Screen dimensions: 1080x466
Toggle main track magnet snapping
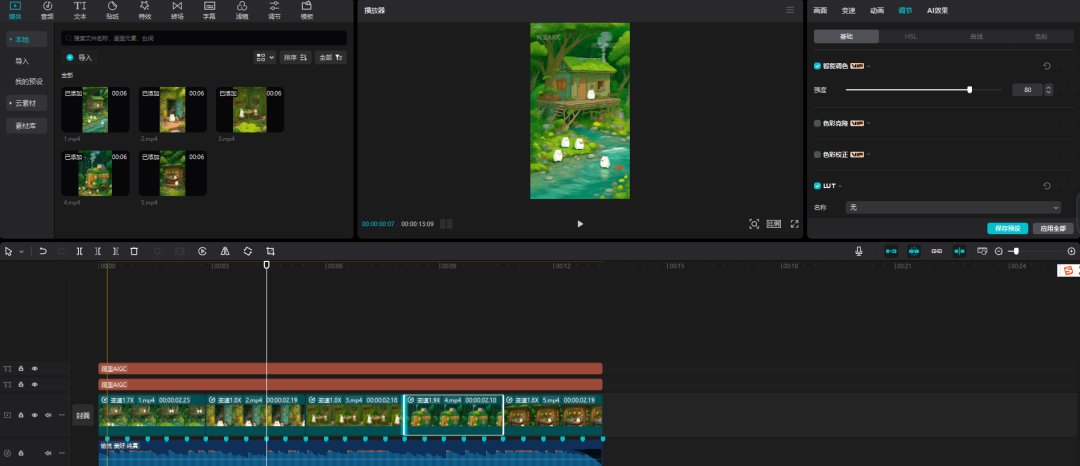pyautogui.click(x=891, y=251)
